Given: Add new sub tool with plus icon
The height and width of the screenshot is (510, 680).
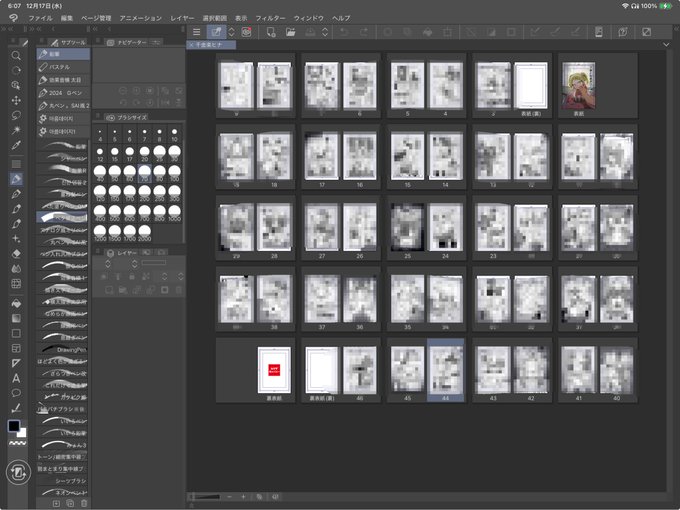Looking at the screenshot, I should click(x=56, y=503).
